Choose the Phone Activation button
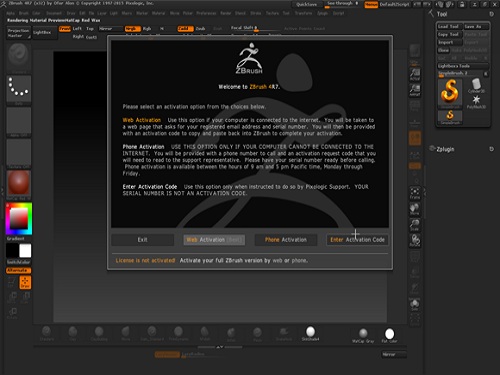Viewport: 500px width, 375px height. click(286, 240)
